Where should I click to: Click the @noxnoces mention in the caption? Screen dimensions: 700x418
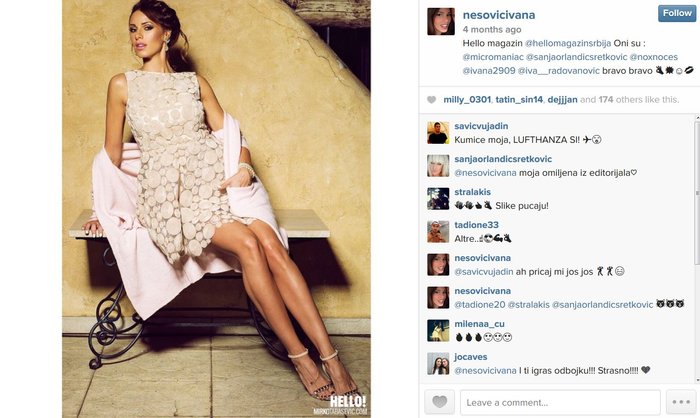pyautogui.click(x=654, y=57)
